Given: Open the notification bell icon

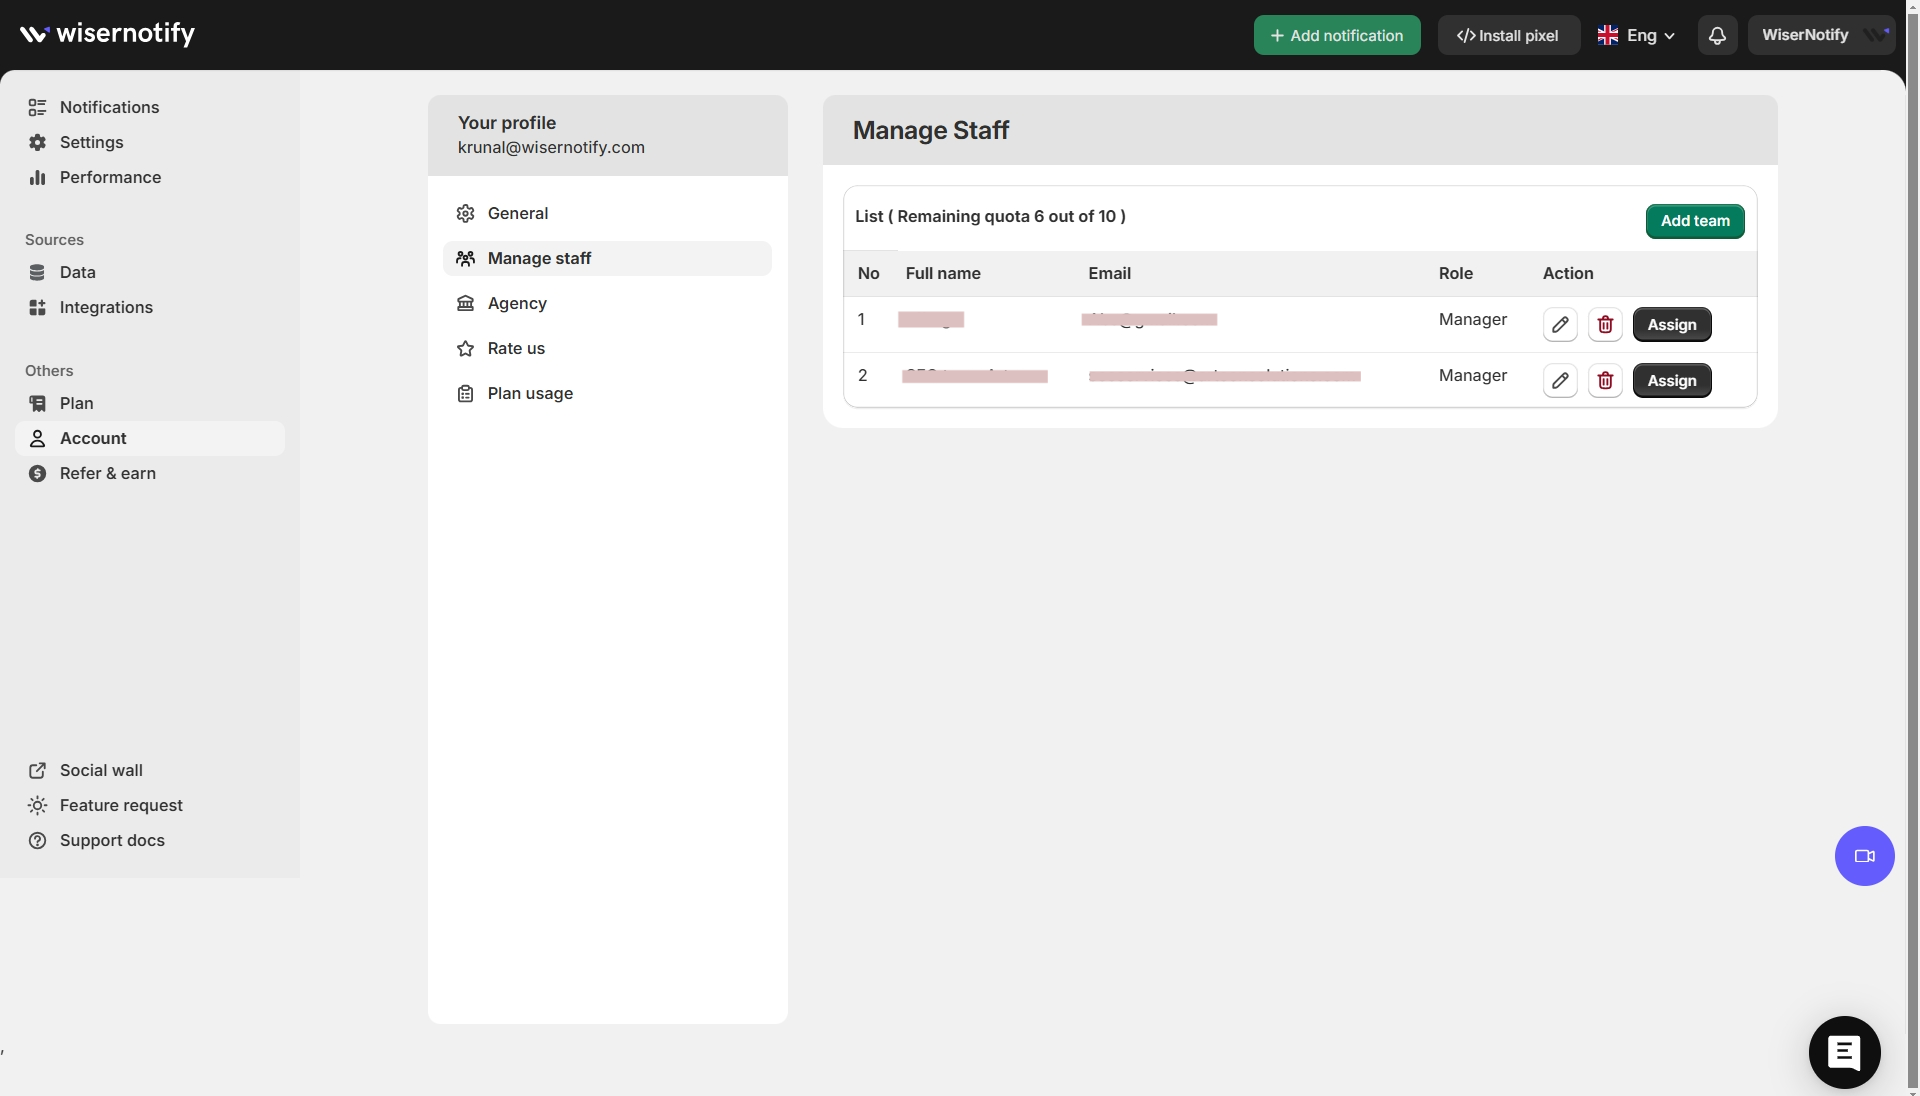Looking at the screenshot, I should tap(1717, 35).
